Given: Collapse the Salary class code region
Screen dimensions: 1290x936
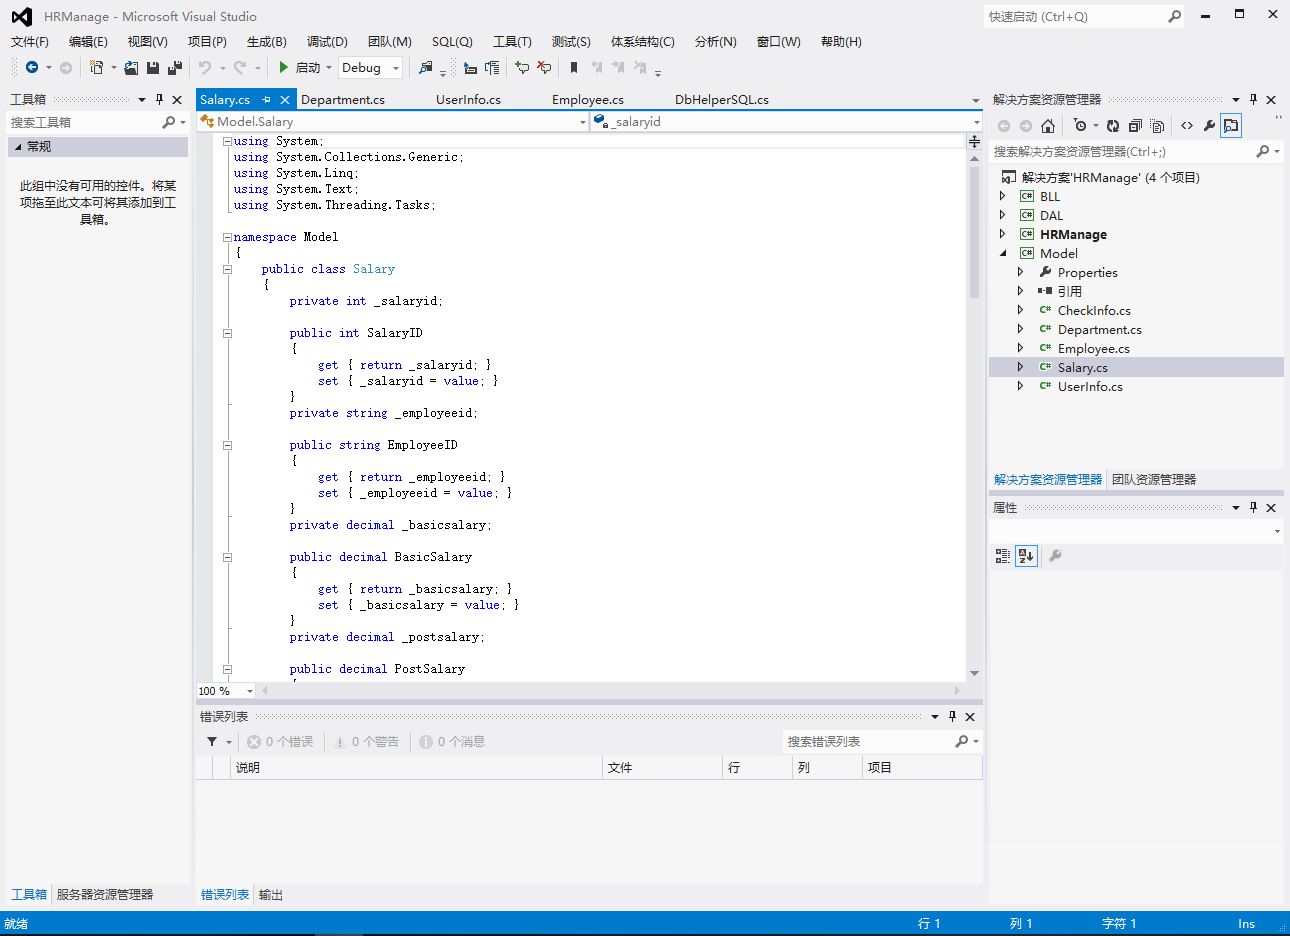Looking at the screenshot, I should [x=227, y=269].
